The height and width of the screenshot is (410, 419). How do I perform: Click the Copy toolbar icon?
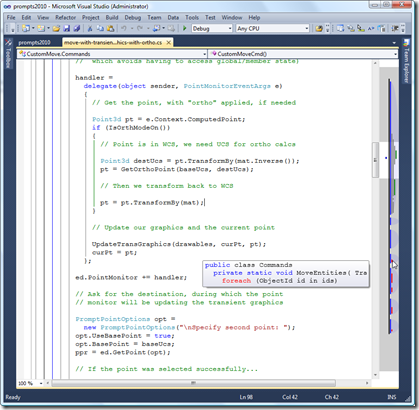[100, 29]
